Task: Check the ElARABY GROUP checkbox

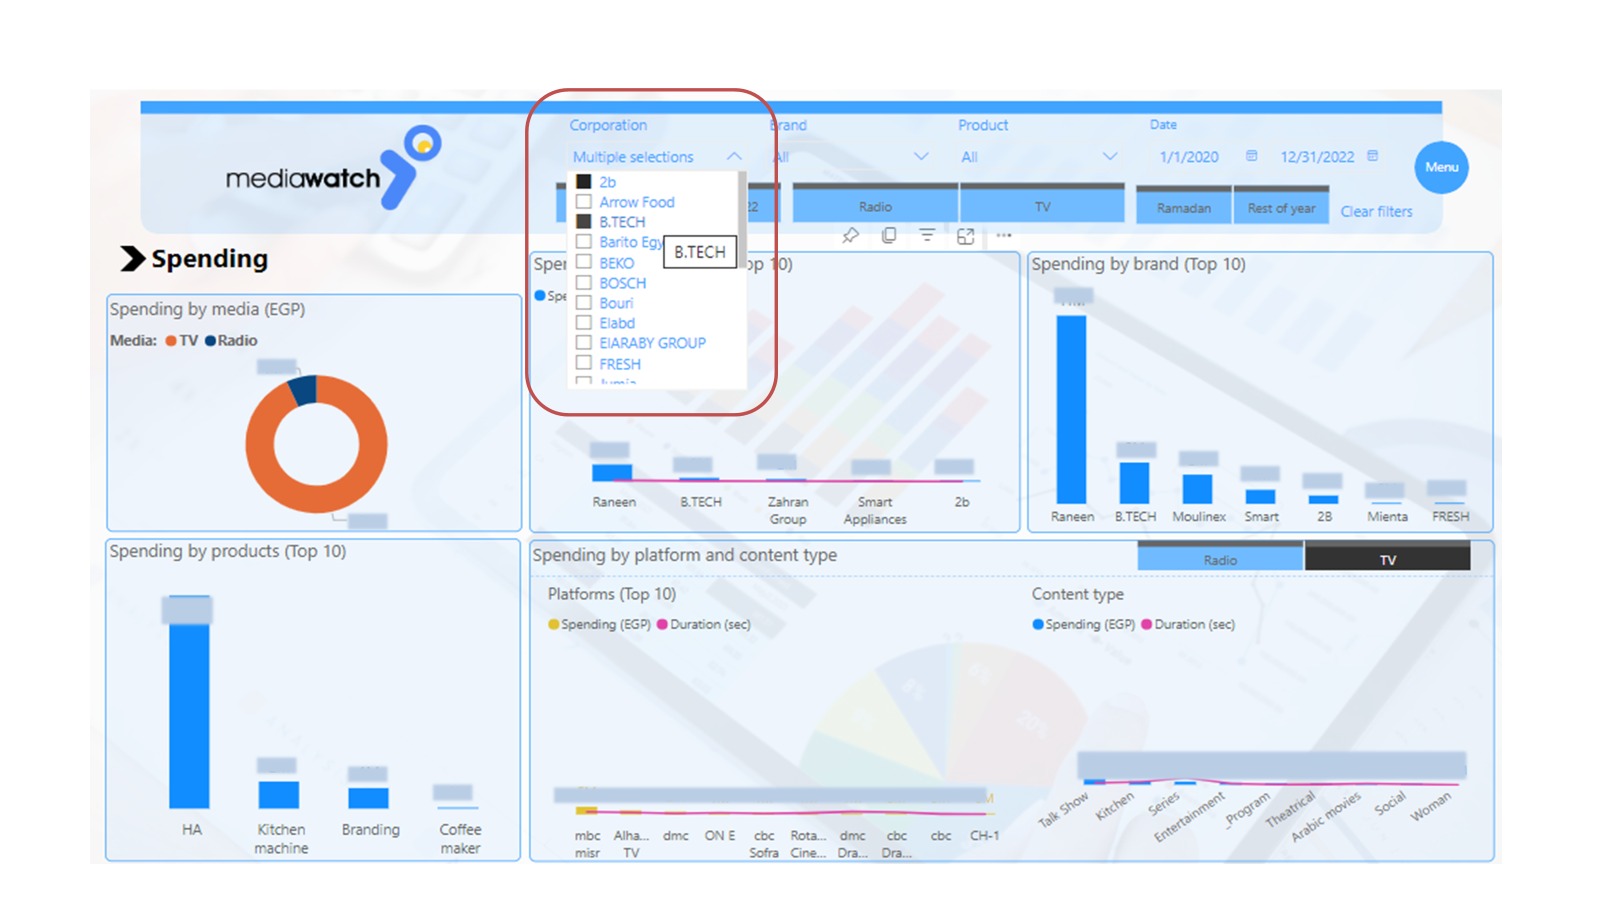Action: coord(584,343)
